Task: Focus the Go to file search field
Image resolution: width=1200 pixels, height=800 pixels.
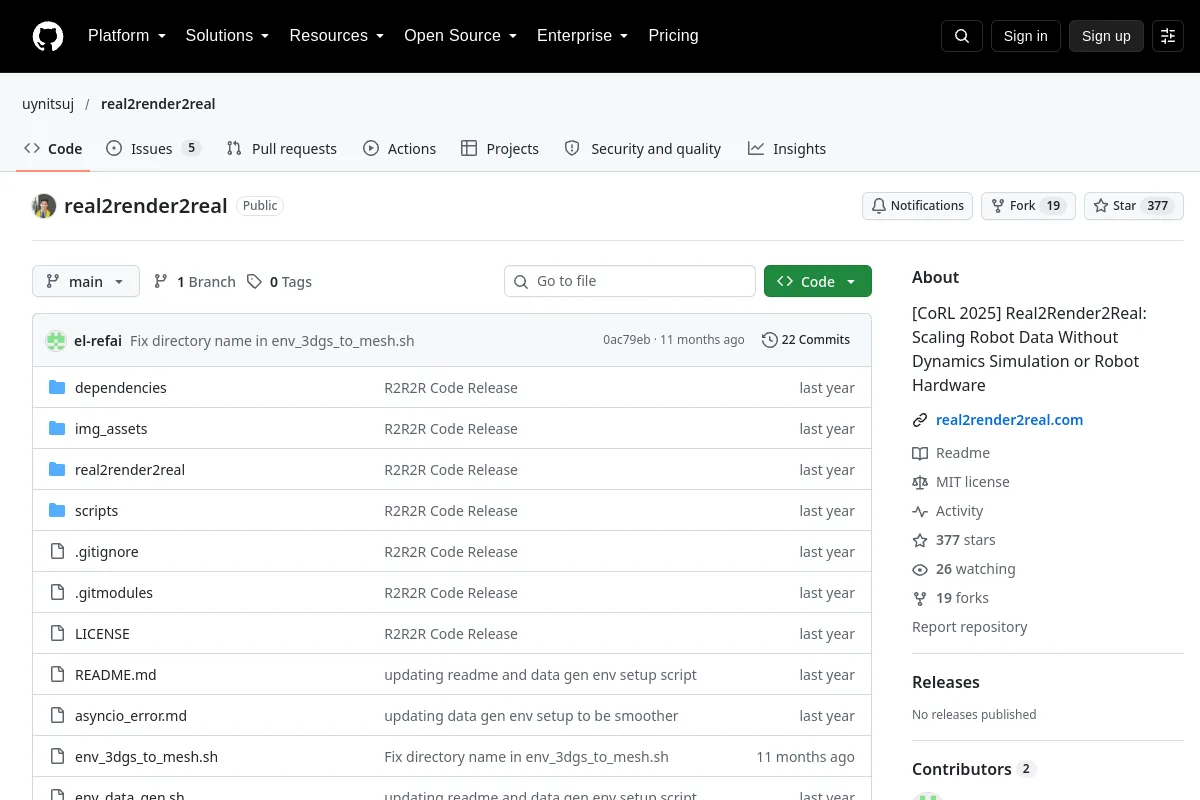Action: (x=630, y=281)
